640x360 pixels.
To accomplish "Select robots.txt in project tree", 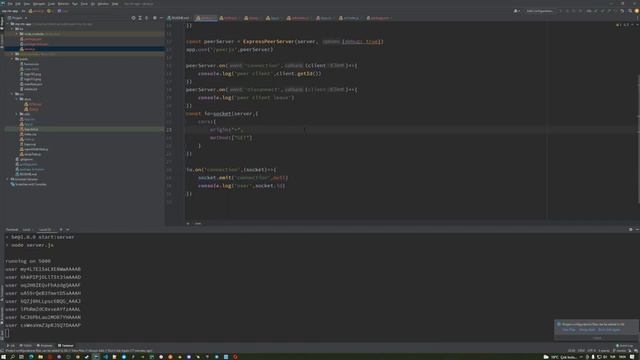I will [x=29, y=89].
